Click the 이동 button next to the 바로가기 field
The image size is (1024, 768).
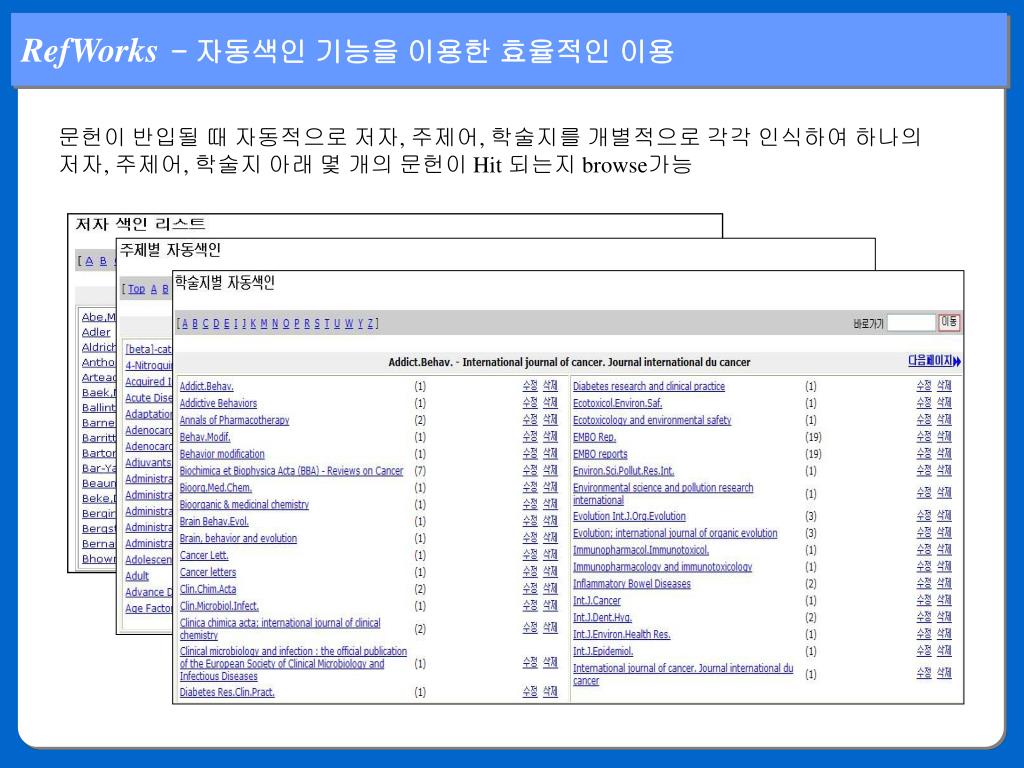point(949,322)
